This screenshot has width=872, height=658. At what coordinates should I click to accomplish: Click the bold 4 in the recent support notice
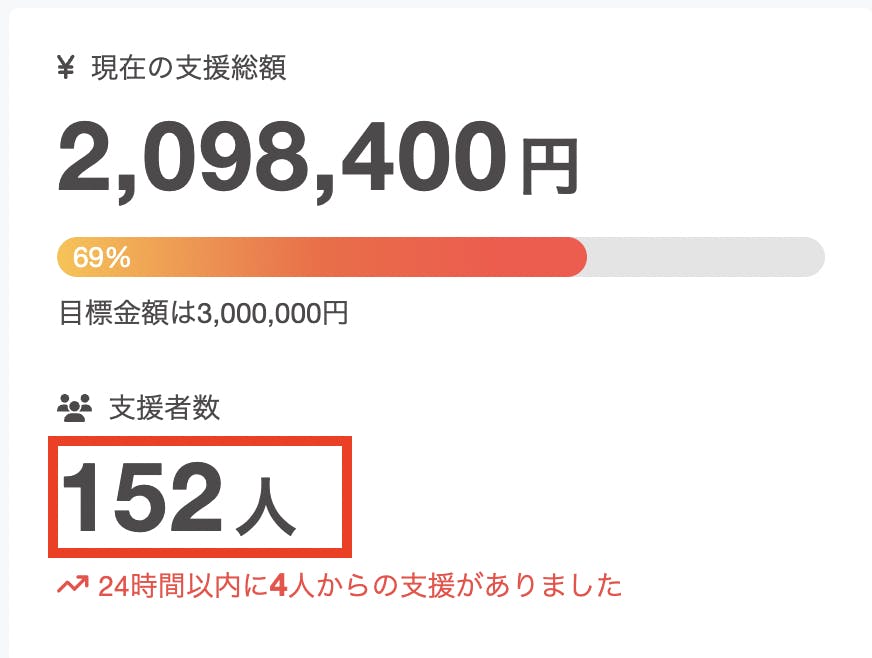pos(279,585)
